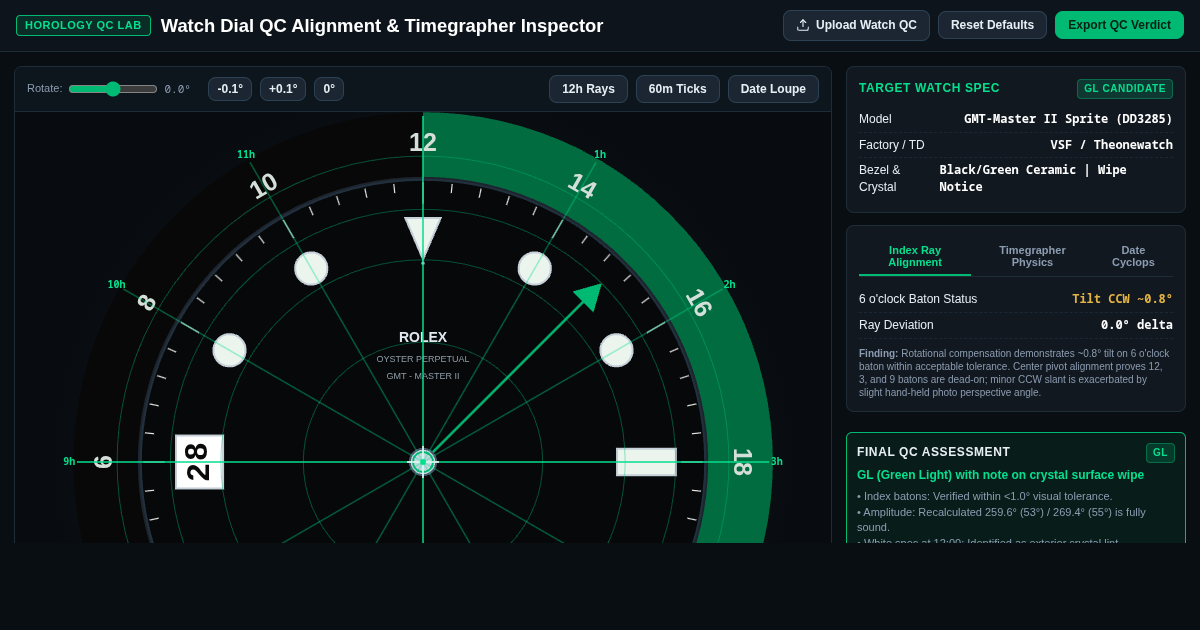Click the '0.0° delta' ray deviation value

coord(1137,325)
